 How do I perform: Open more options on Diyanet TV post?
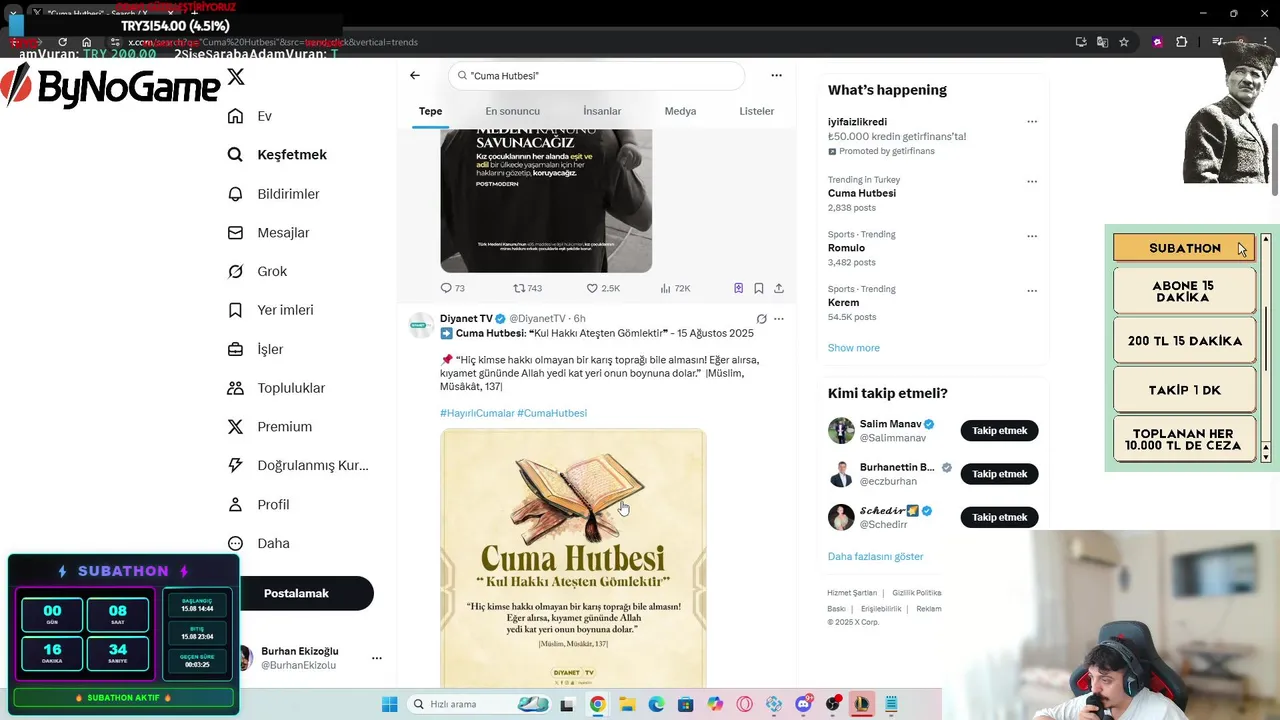click(x=779, y=319)
